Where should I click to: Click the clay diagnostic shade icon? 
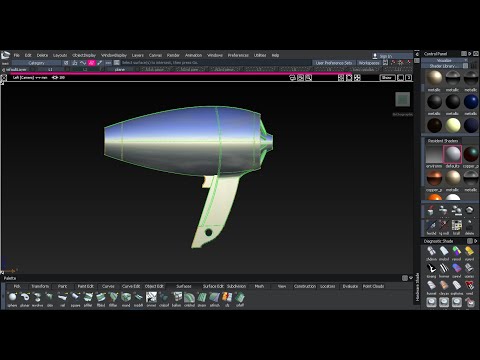tap(444, 286)
